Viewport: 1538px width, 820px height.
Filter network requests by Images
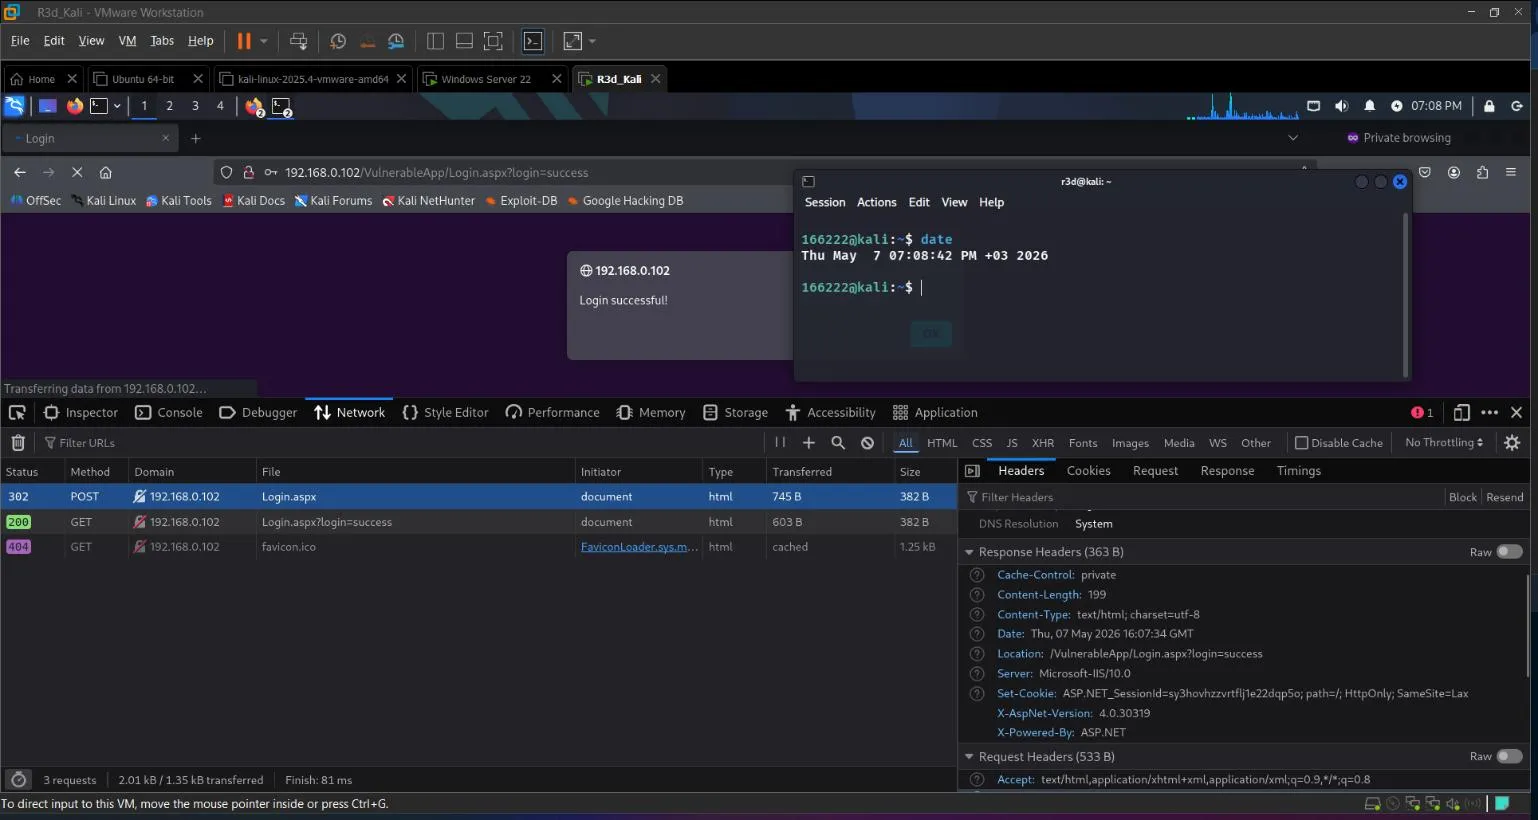click(x=1130, y=443)
